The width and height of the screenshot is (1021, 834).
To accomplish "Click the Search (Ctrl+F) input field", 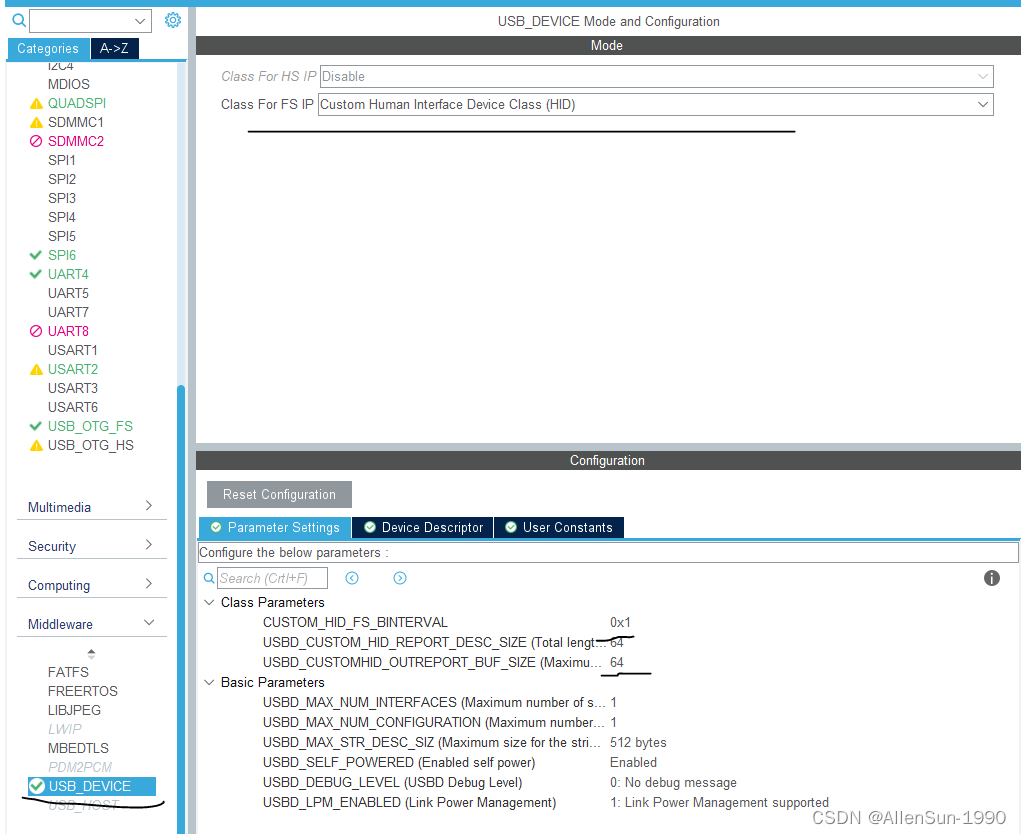I will coord(270,578).
